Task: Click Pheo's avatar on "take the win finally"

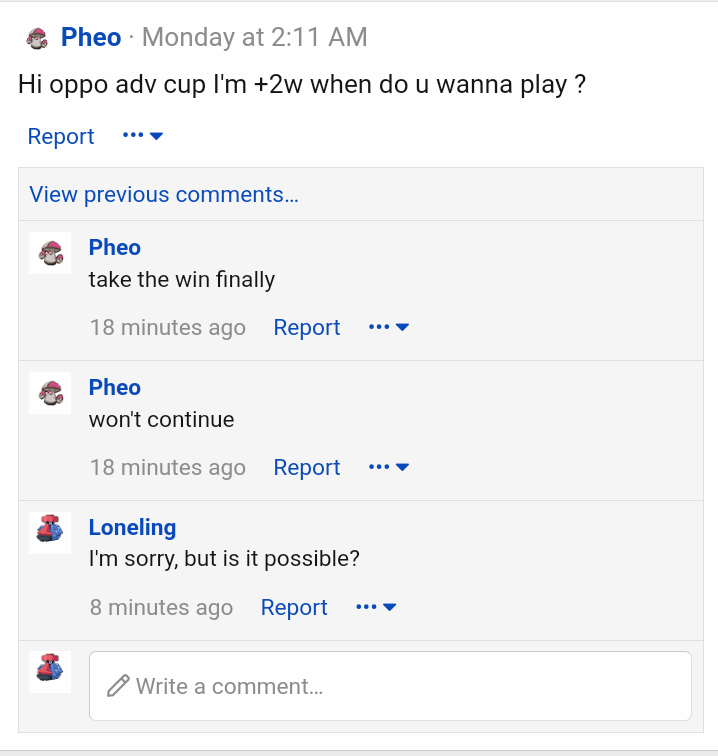Action: [x=50, y=253]
